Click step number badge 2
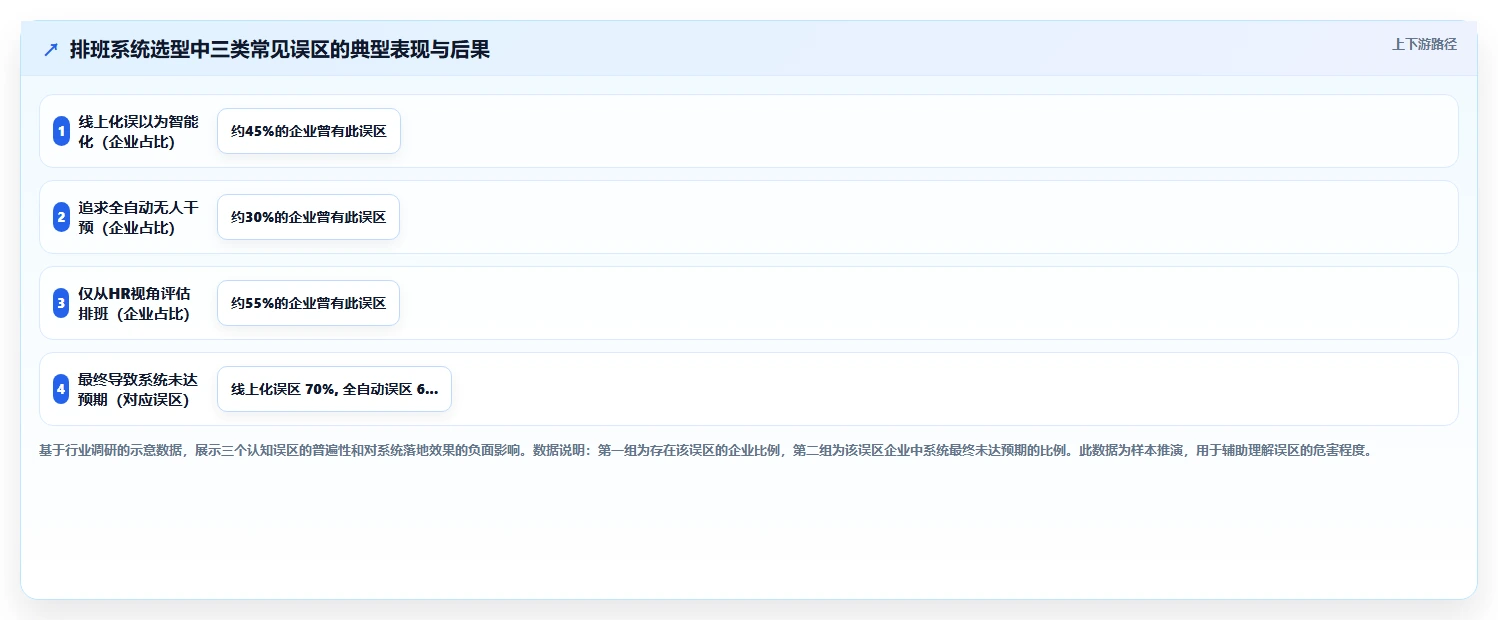The width and height of the screenshot is (1498, 620). click(x=61, y=217)
